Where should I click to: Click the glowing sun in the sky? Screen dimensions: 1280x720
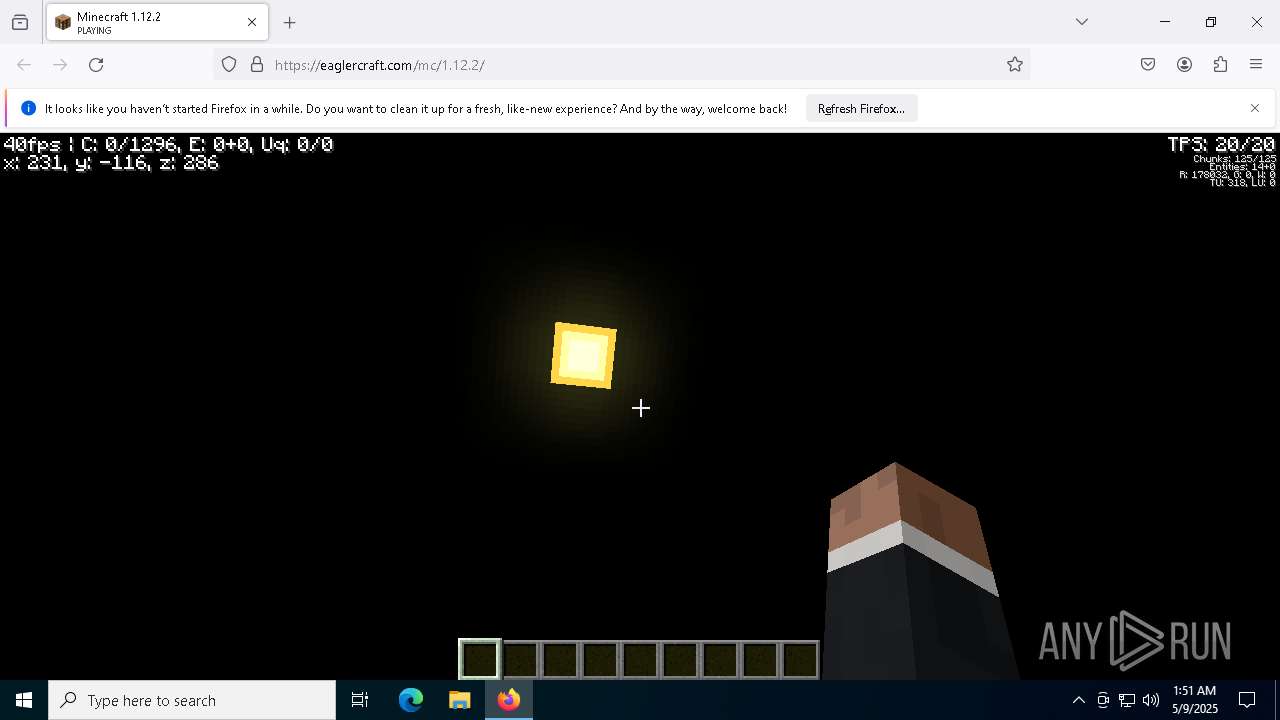point(584,355)
